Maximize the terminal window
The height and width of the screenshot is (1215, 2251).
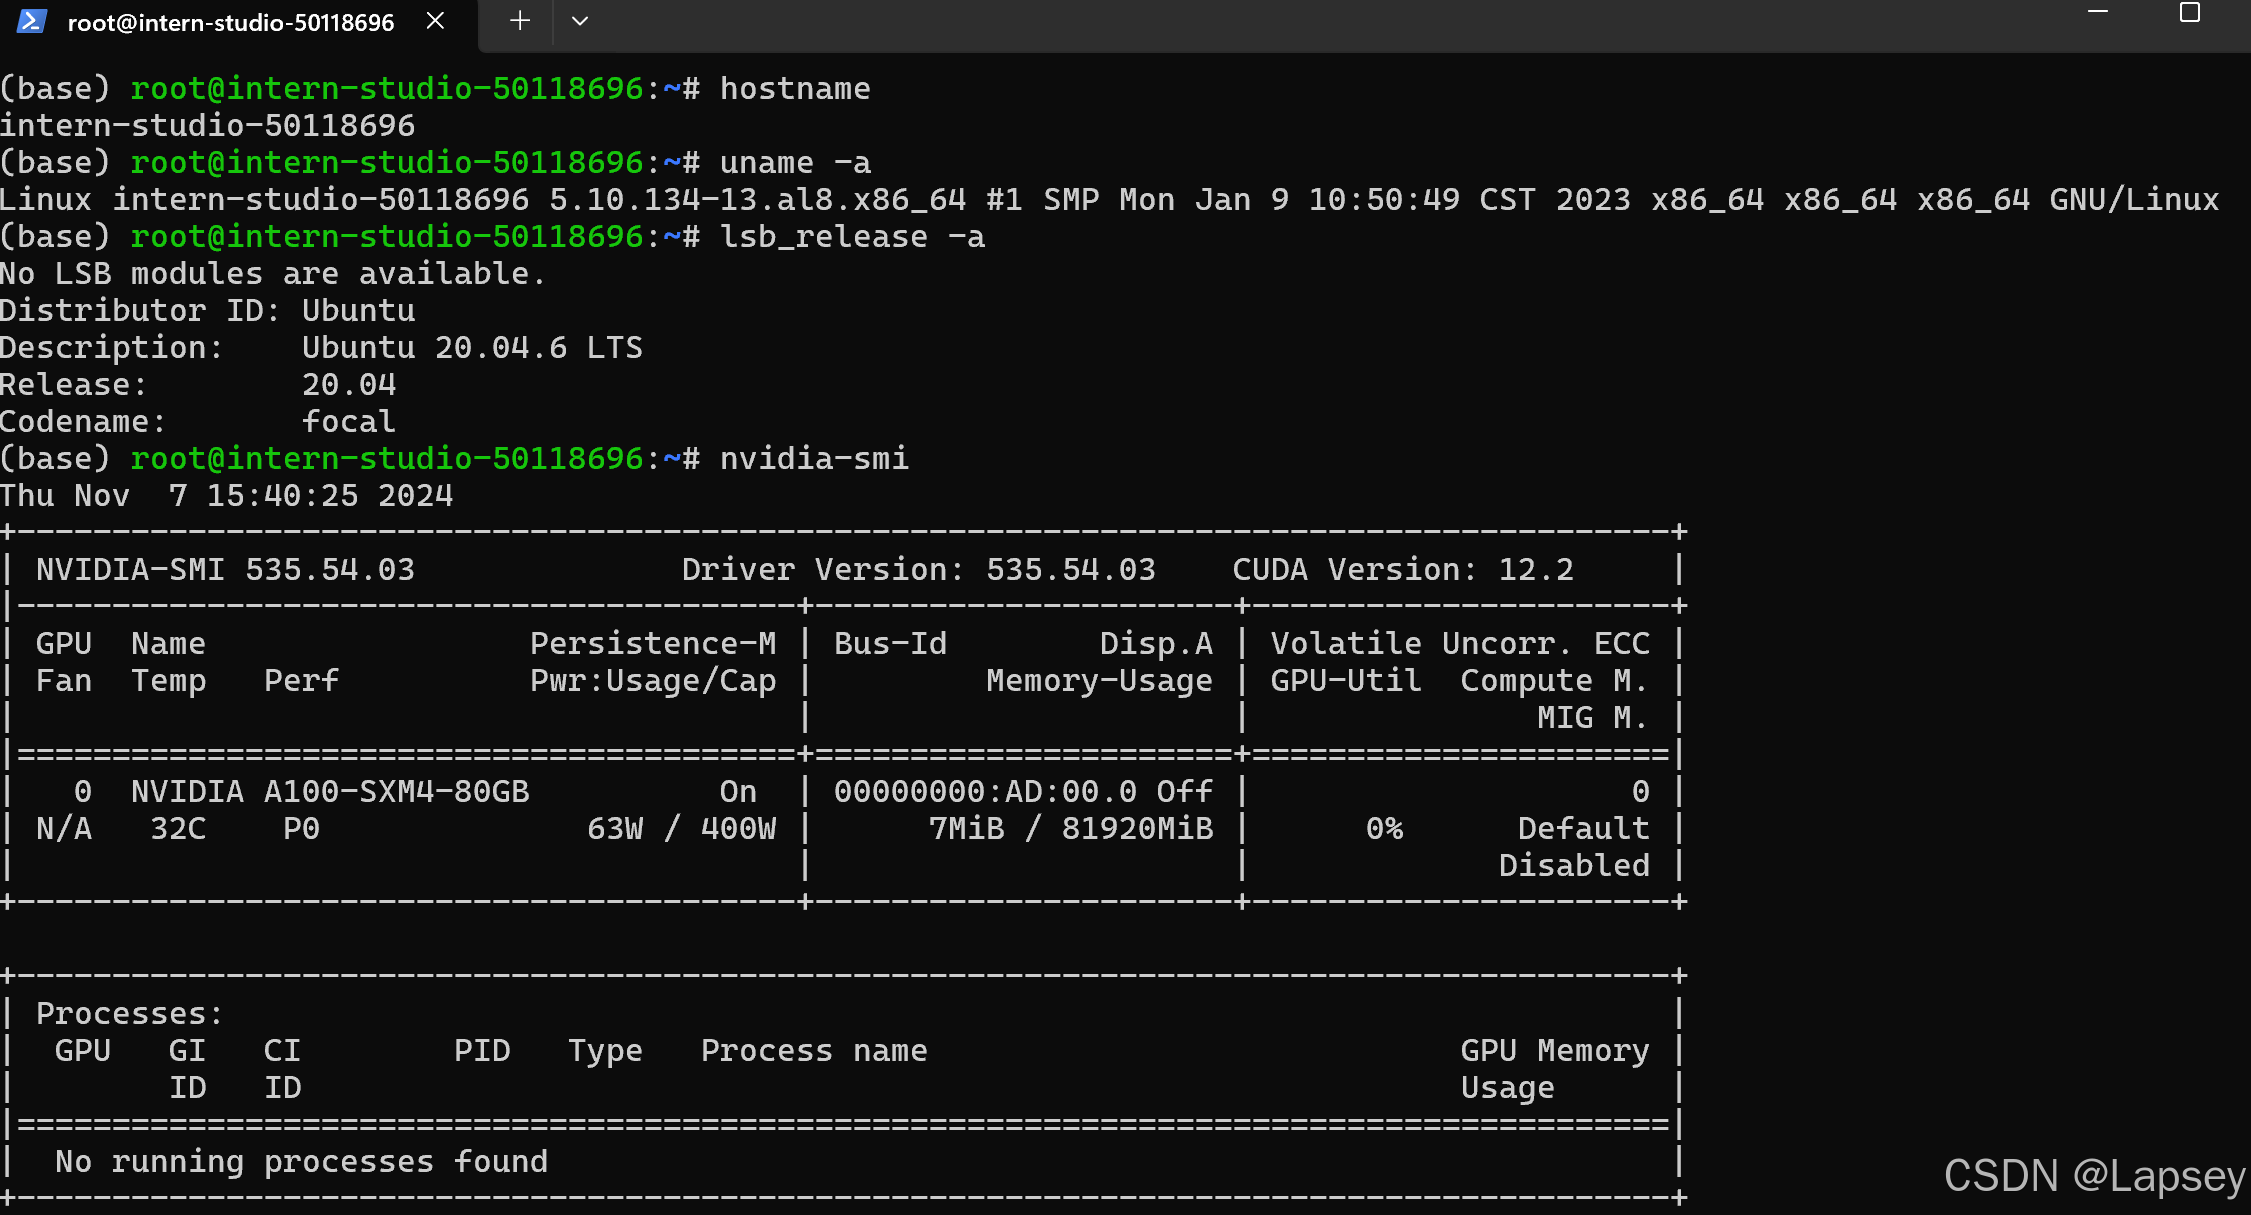[x=2190, y=12]
